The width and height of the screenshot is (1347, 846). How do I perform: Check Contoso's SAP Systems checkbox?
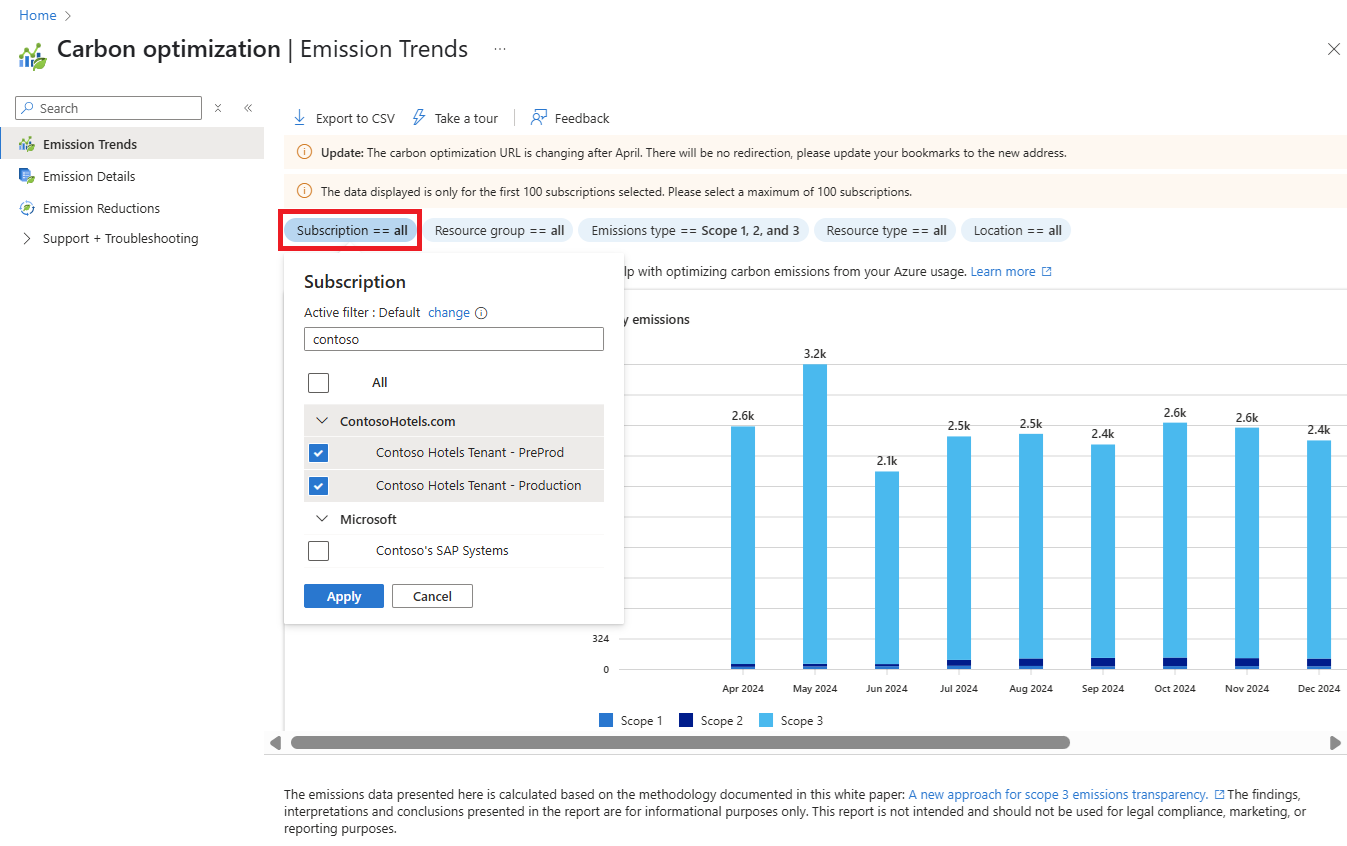[x=318, y=551]
